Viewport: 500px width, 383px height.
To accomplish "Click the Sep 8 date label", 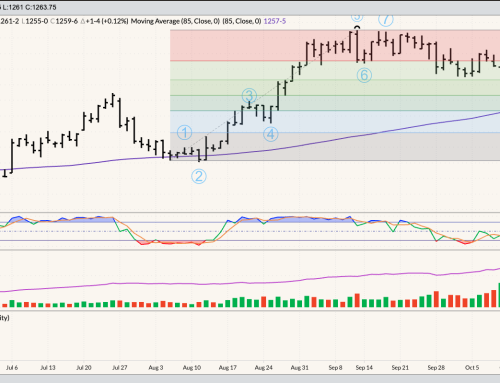I will pyautogui.click(x=335, y=367).
